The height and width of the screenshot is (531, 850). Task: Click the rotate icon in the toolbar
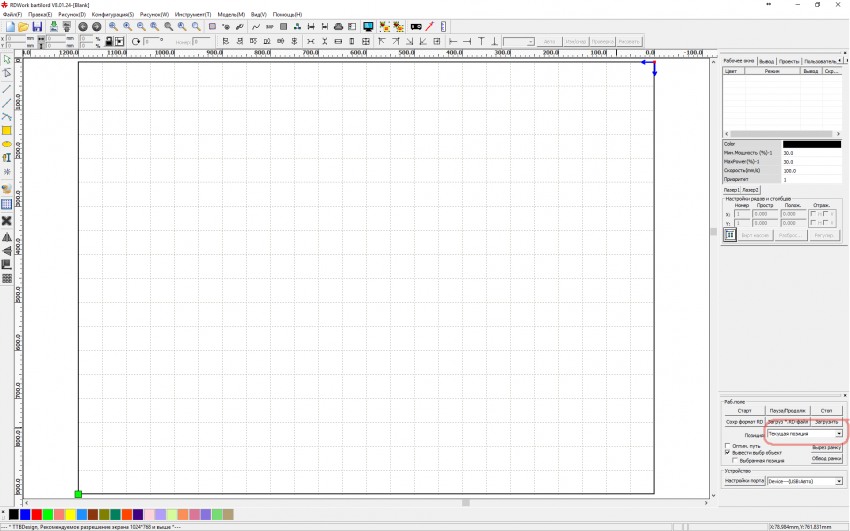(136, 41)
